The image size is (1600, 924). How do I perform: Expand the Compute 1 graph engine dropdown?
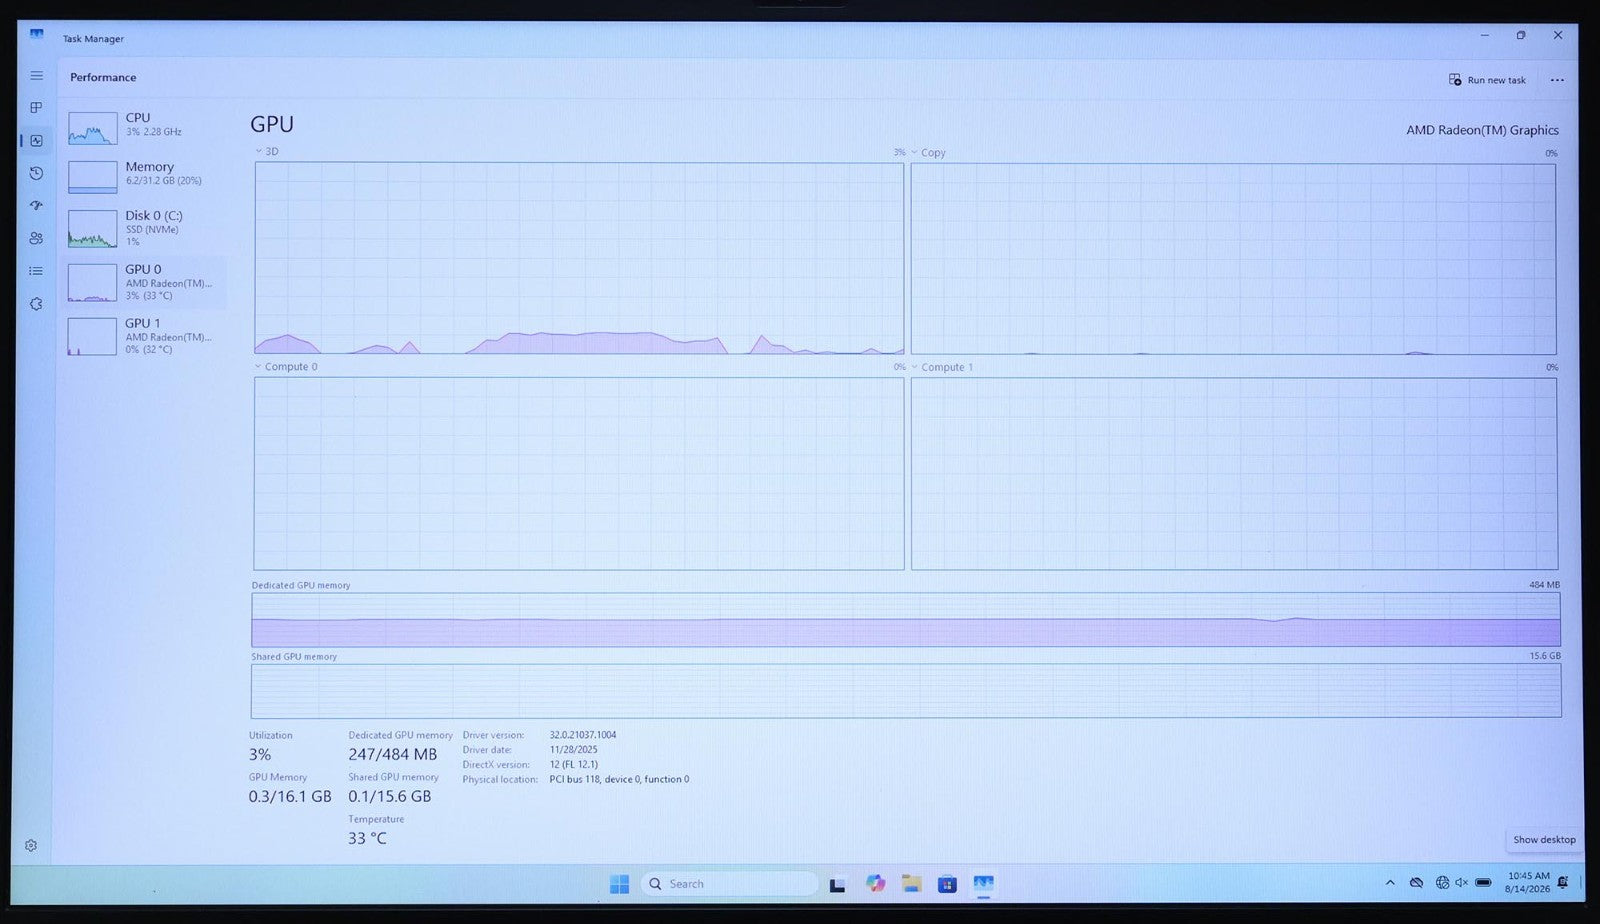pos(942,367)
